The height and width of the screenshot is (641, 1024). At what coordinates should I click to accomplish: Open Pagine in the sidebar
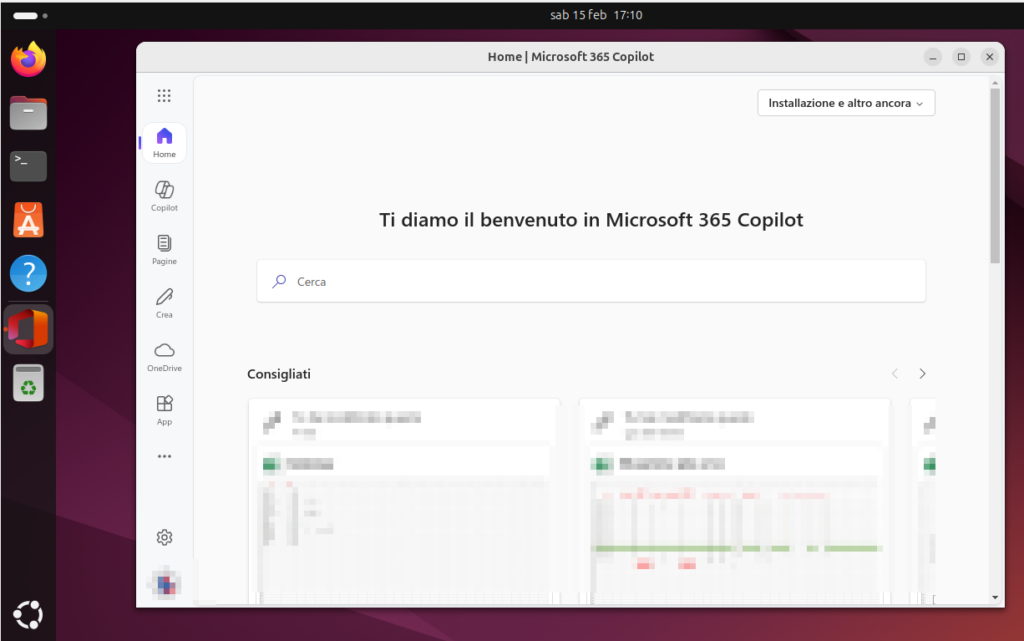164,250
